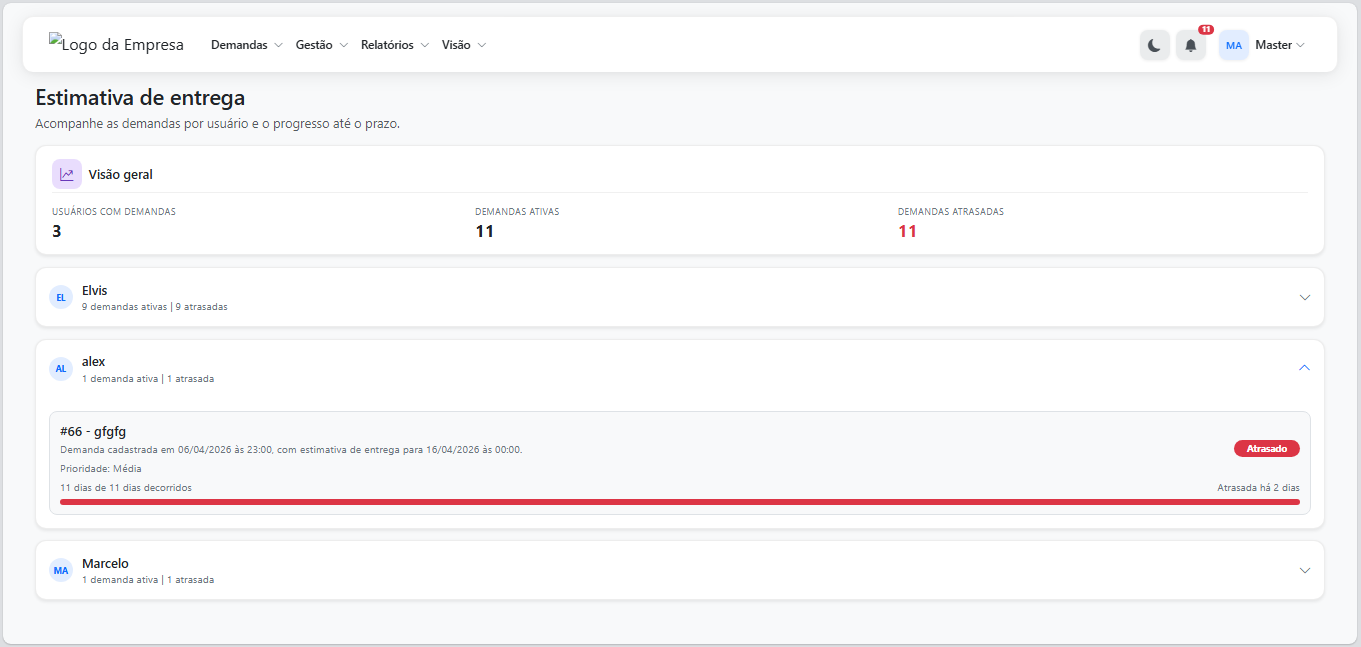Open the Gestão menu
Image resolution: width=1361 pixels, height=647 pixels.
pyautogui.click(x=321, y=45)
